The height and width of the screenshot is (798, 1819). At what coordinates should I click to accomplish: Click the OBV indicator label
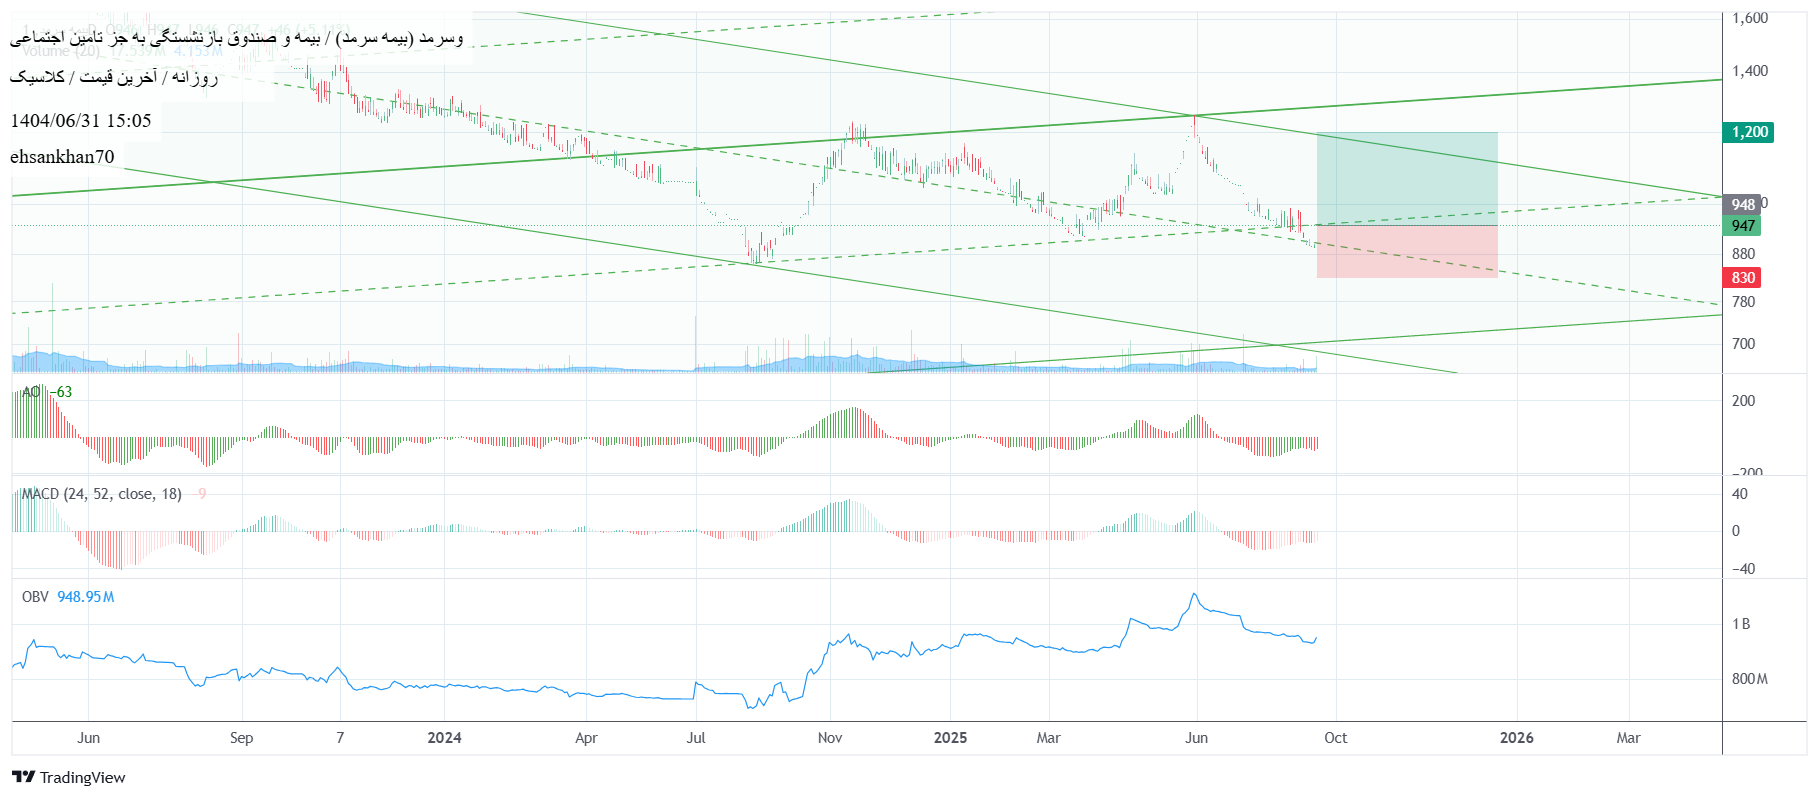pos(35,597)
